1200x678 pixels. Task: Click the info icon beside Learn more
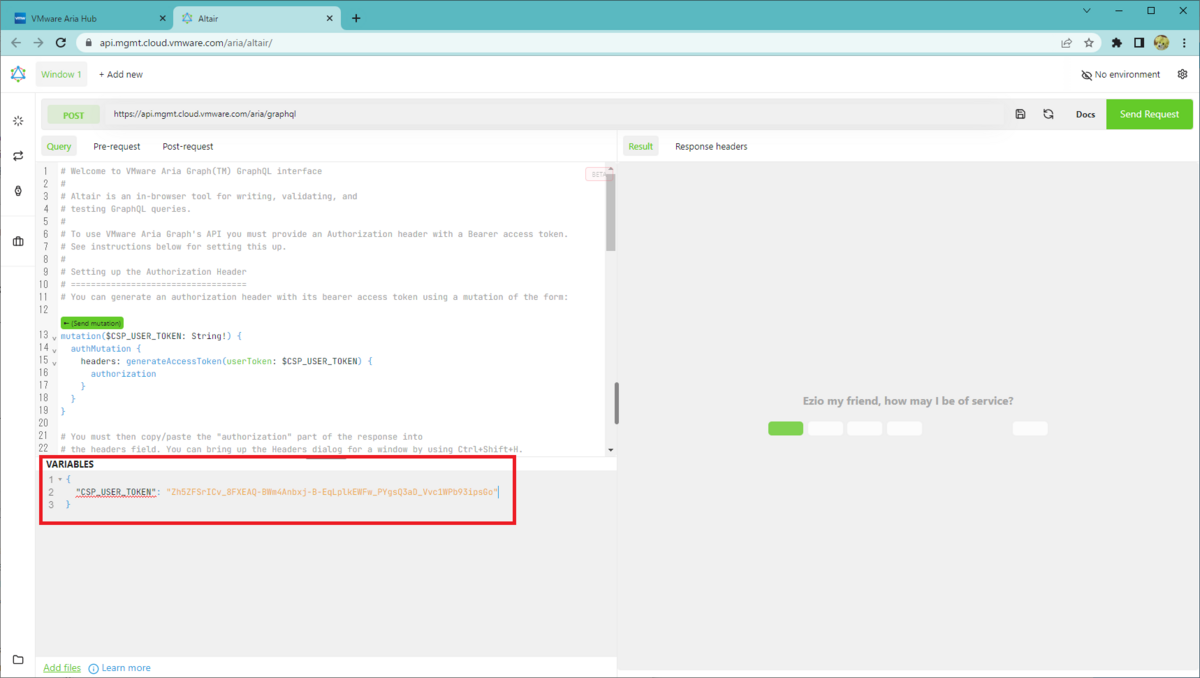pos(93,668)
